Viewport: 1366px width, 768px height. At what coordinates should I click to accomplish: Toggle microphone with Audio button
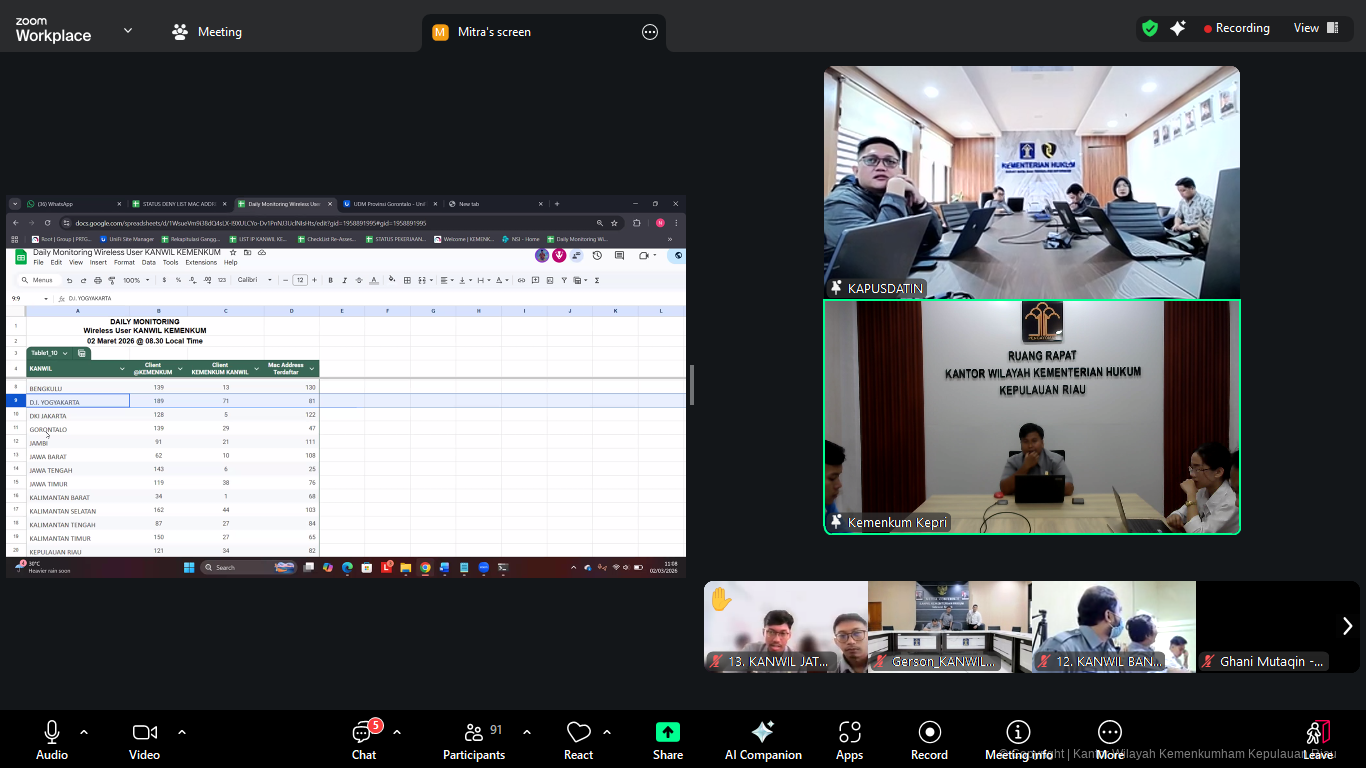[52, 740]
